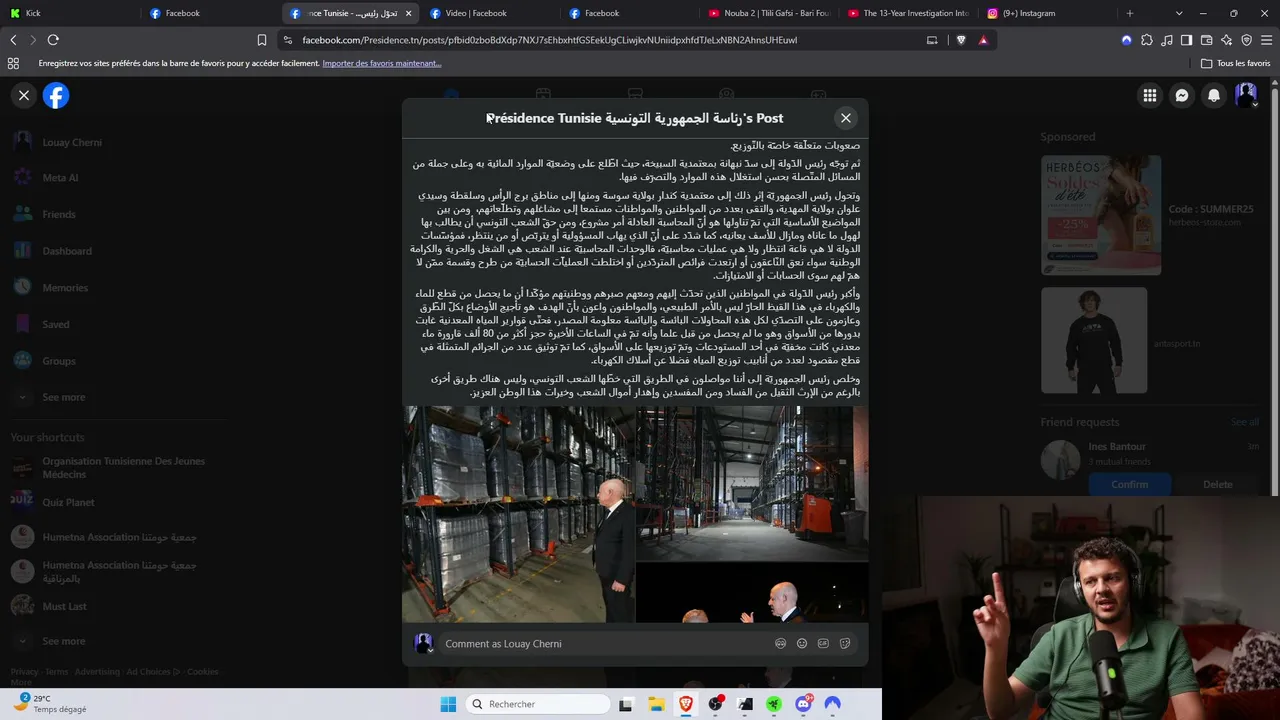Image resolution: width=1280 pixels, height=720 pixels.
Task: Switch commenting identity via the avatar dropdown
Action: point(423,644)
